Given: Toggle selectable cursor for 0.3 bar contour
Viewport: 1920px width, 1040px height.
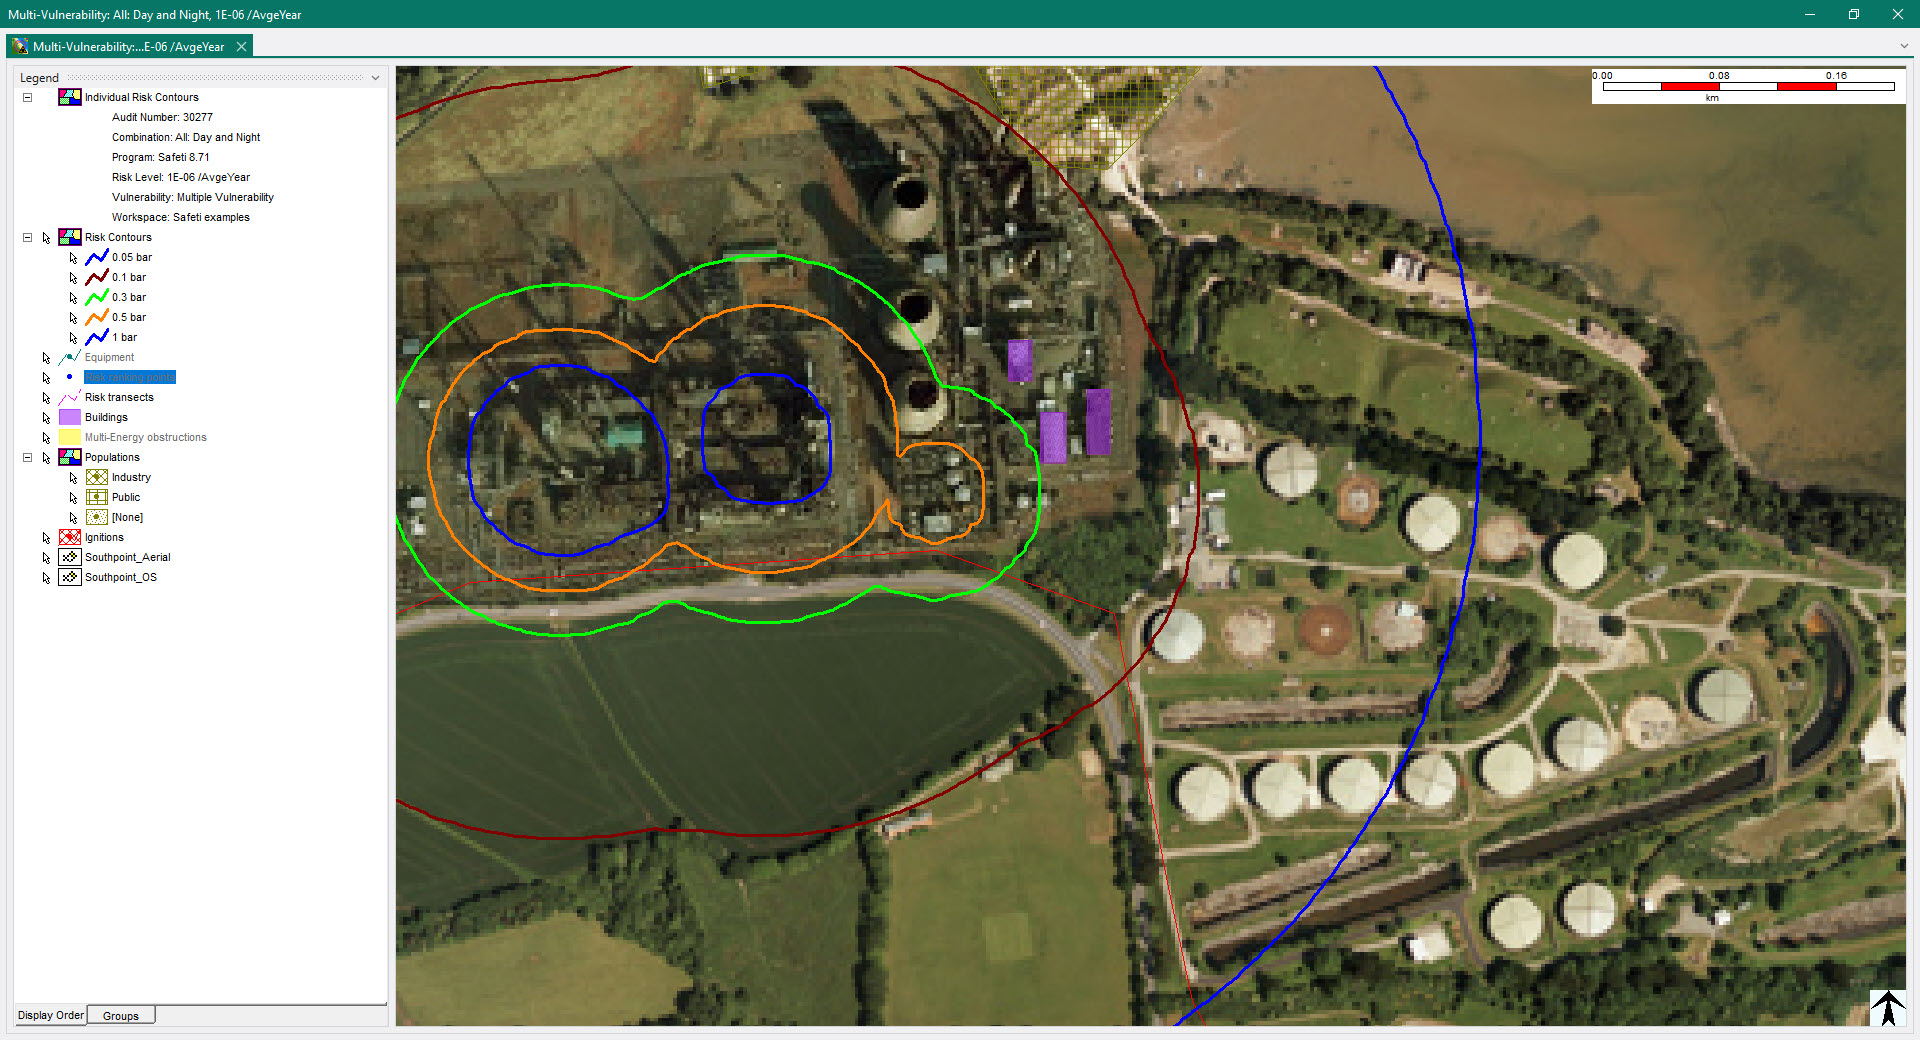Looking at the screenshot, I should 73,298.
